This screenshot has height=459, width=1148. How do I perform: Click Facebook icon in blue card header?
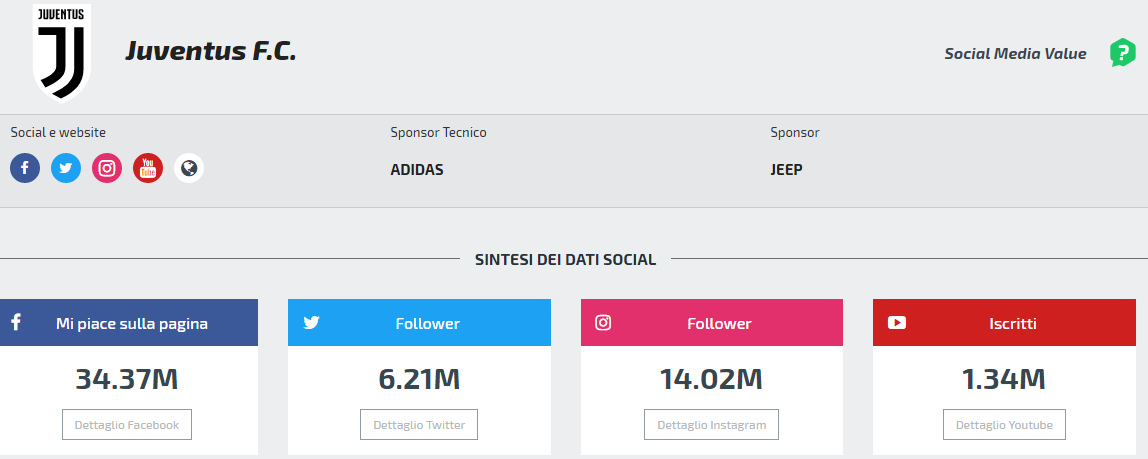[16, 322]
